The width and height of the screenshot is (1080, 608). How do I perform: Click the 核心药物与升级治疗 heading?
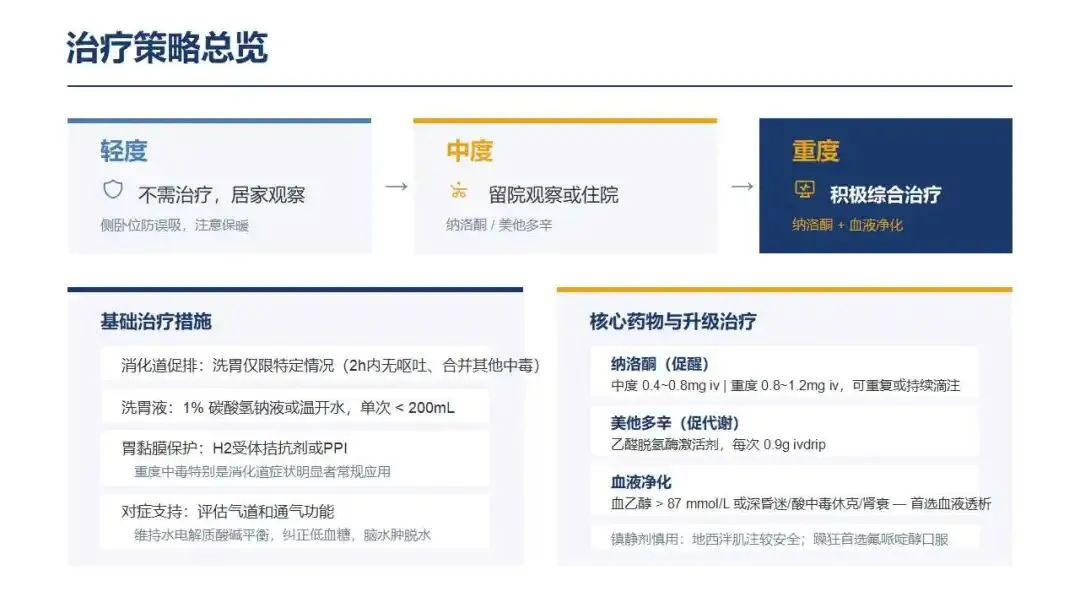673,322
